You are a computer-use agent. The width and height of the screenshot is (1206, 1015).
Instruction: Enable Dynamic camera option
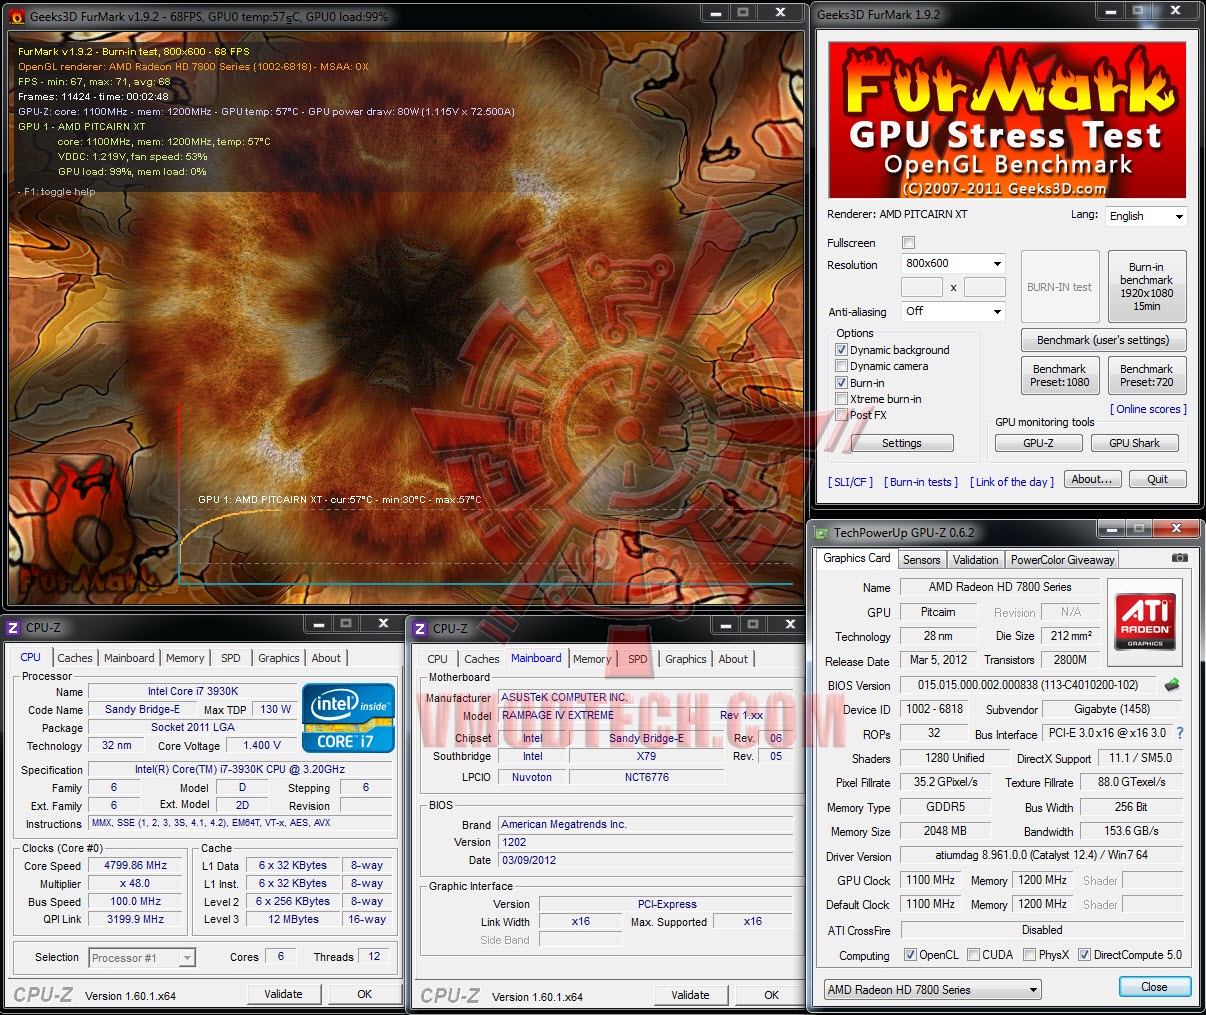(x=841, y=366)
